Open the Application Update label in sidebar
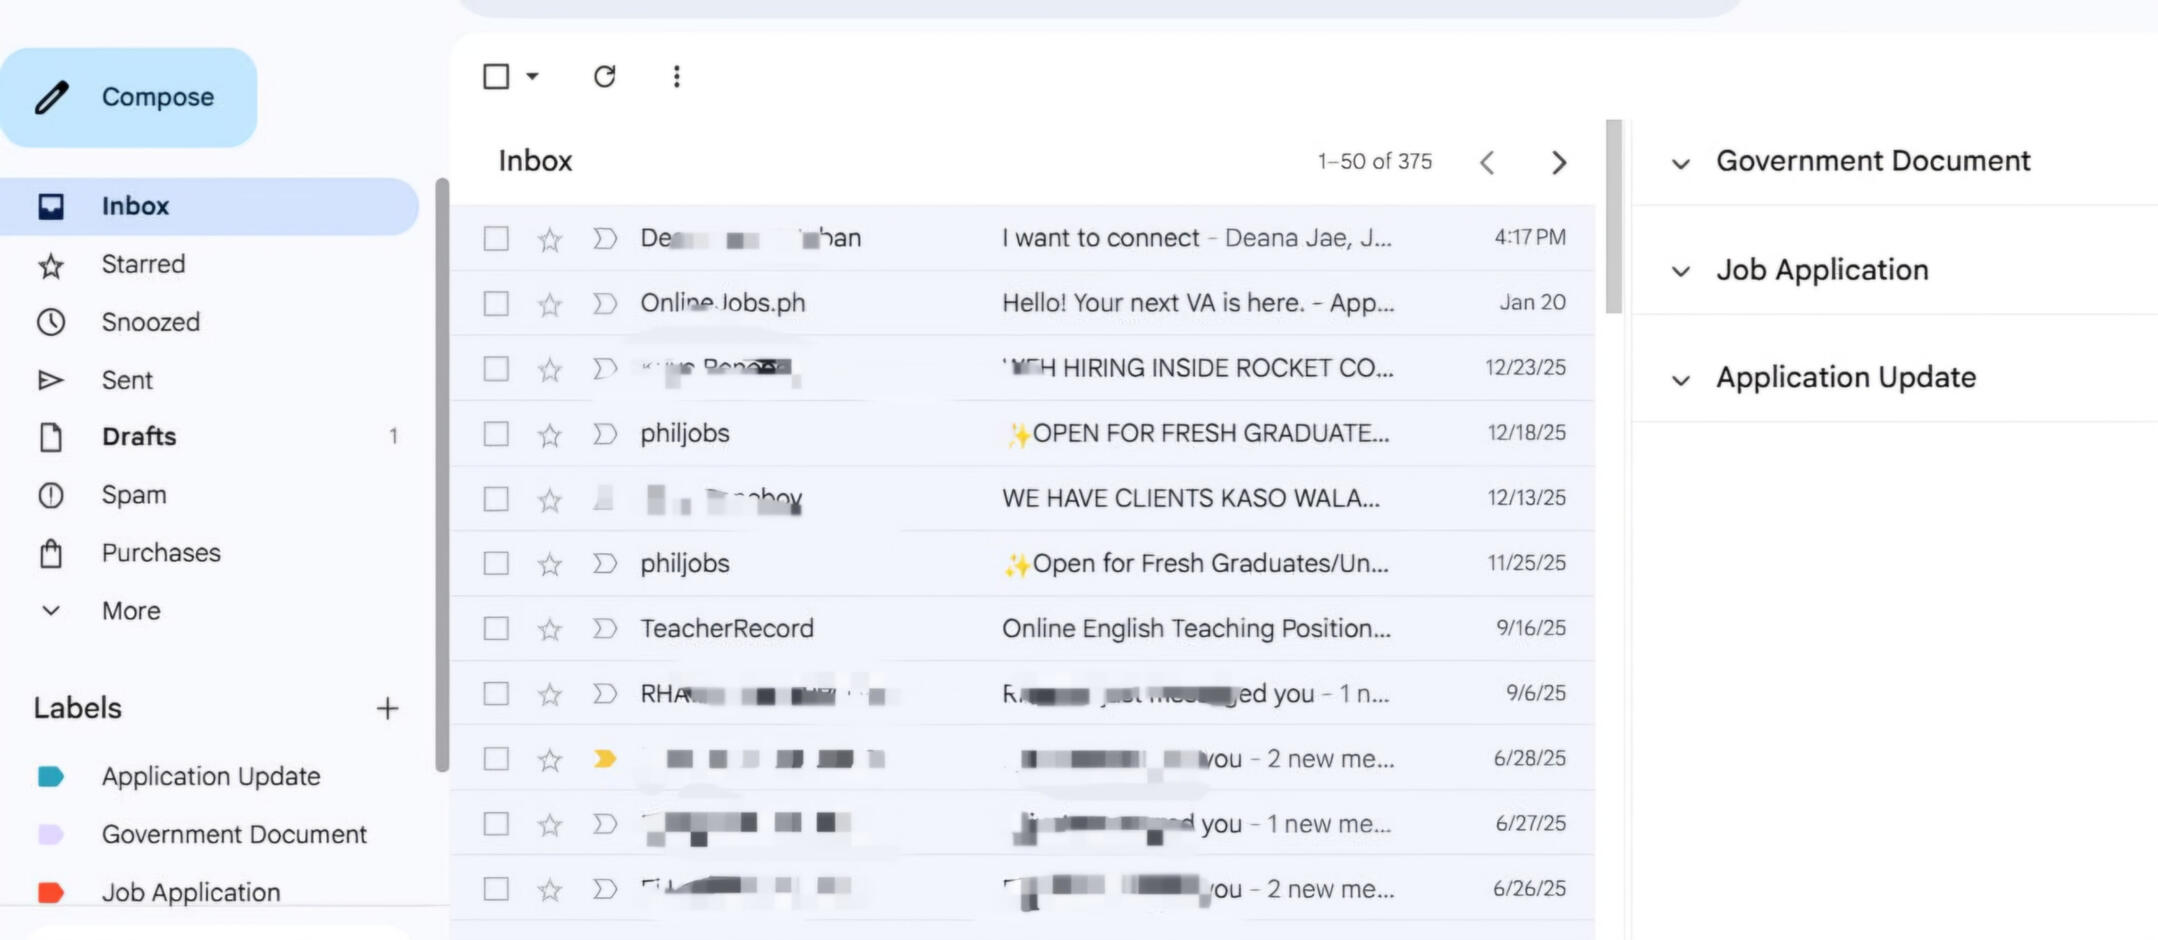 click(211, 776)
